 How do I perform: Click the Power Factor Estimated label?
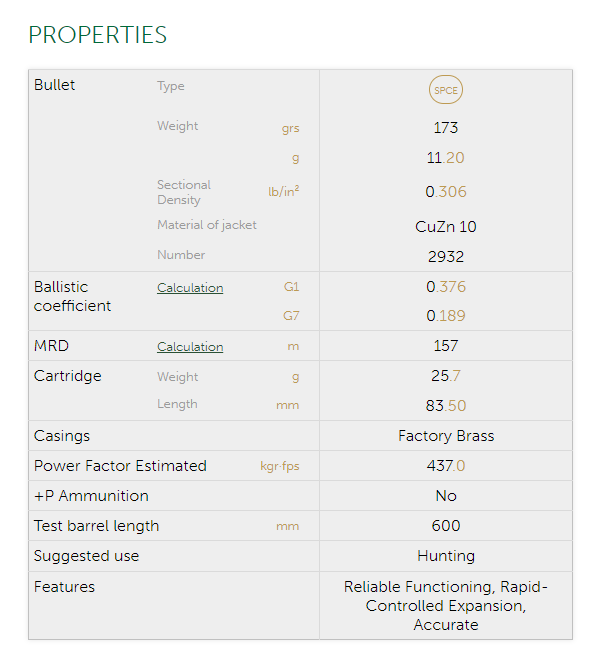[120, 466]
